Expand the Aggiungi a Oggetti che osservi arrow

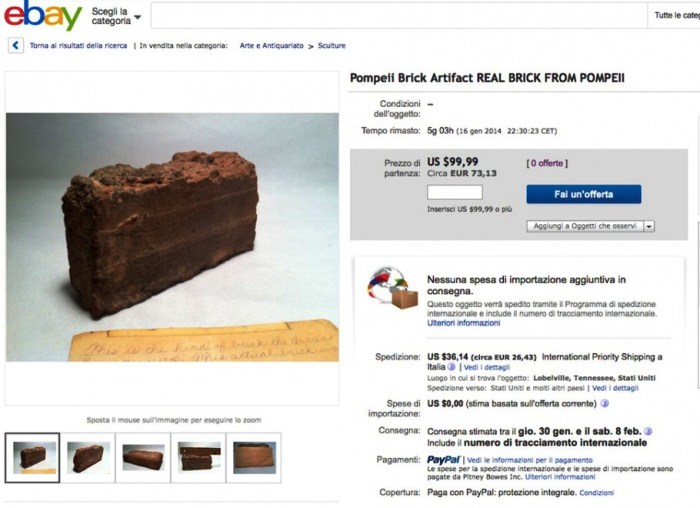click(649, 226)
